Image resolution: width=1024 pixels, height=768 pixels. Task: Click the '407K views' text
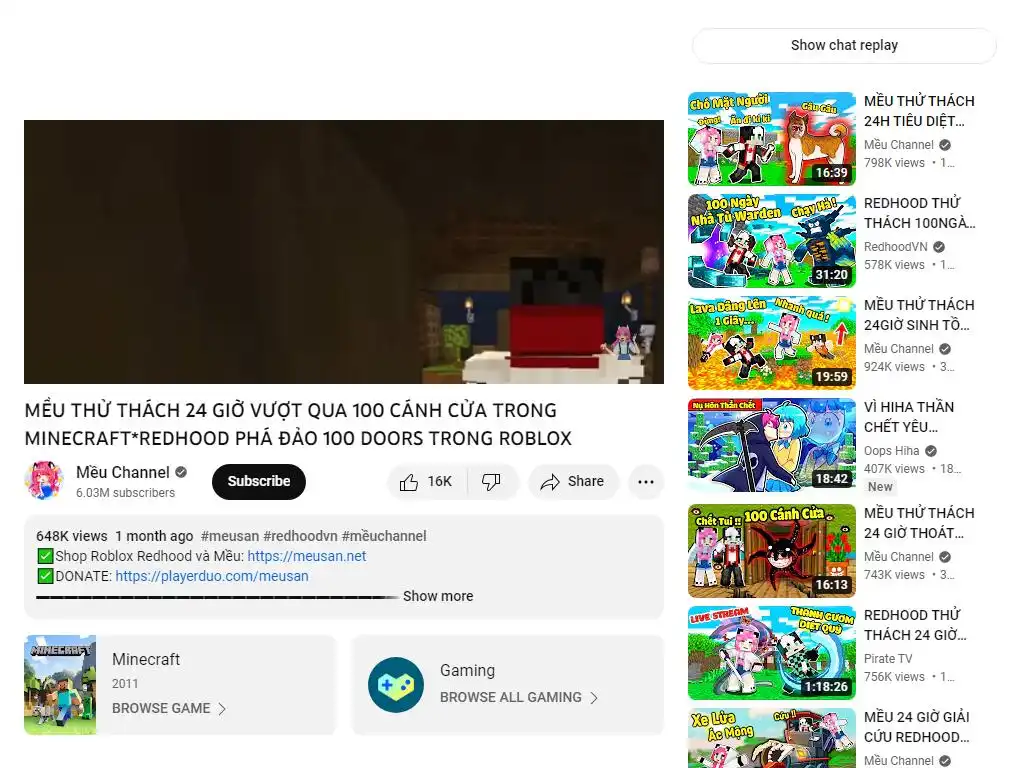[x=894, y=469]
